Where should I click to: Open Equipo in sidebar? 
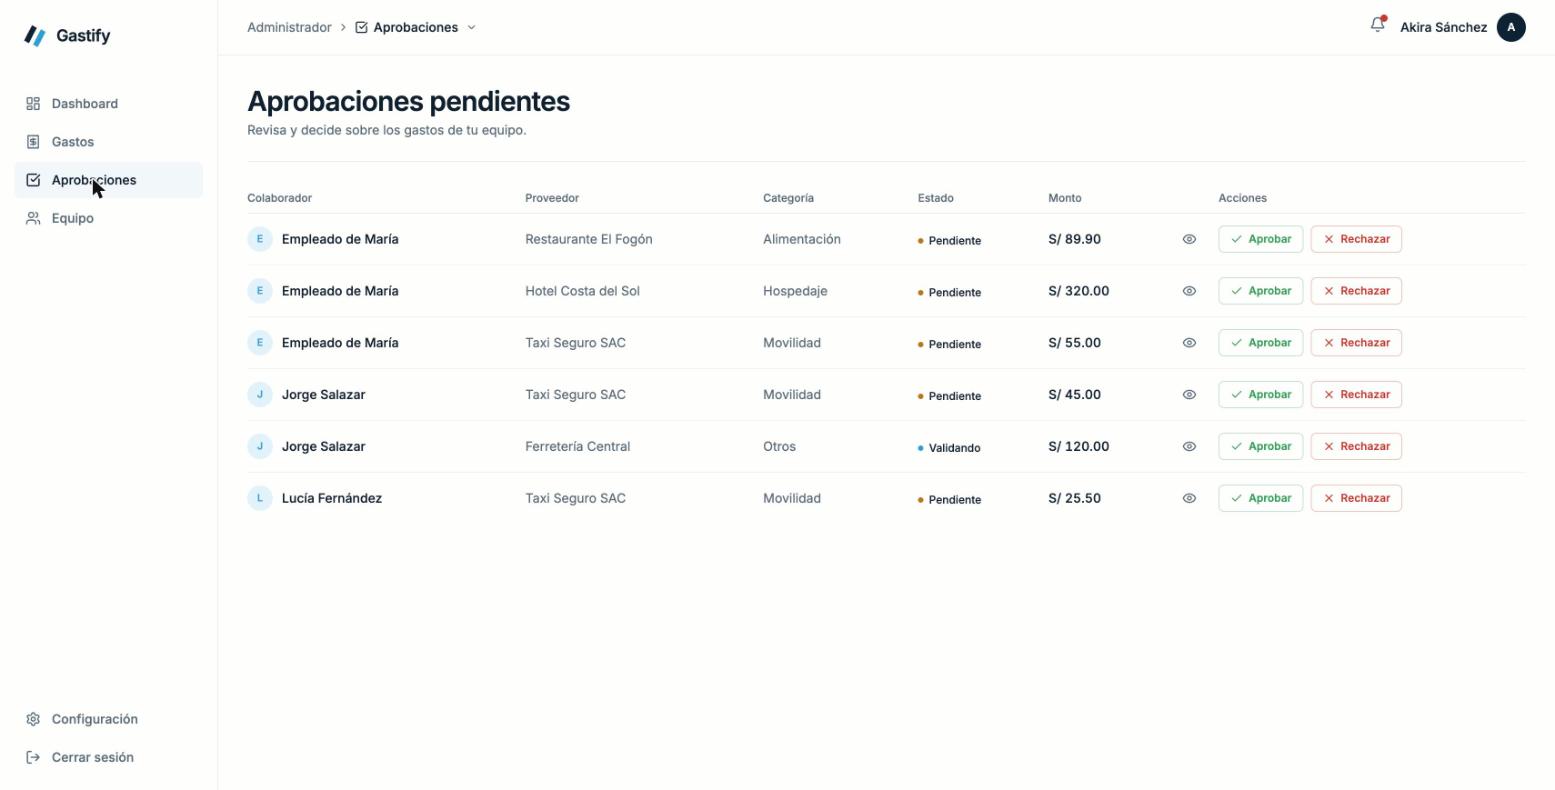(109, 218)
